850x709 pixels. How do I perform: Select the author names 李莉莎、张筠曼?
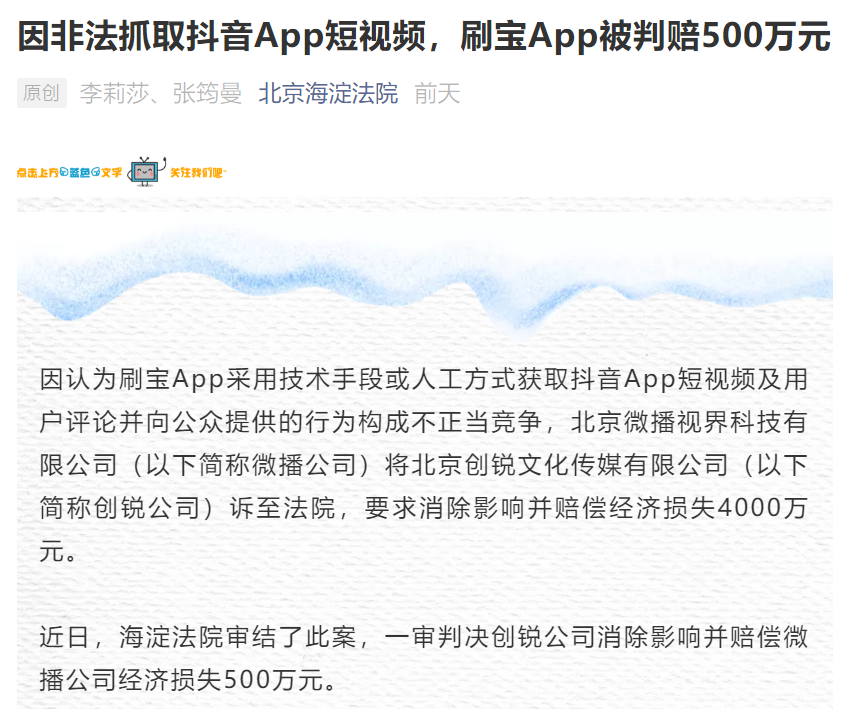tap(160, 93)
